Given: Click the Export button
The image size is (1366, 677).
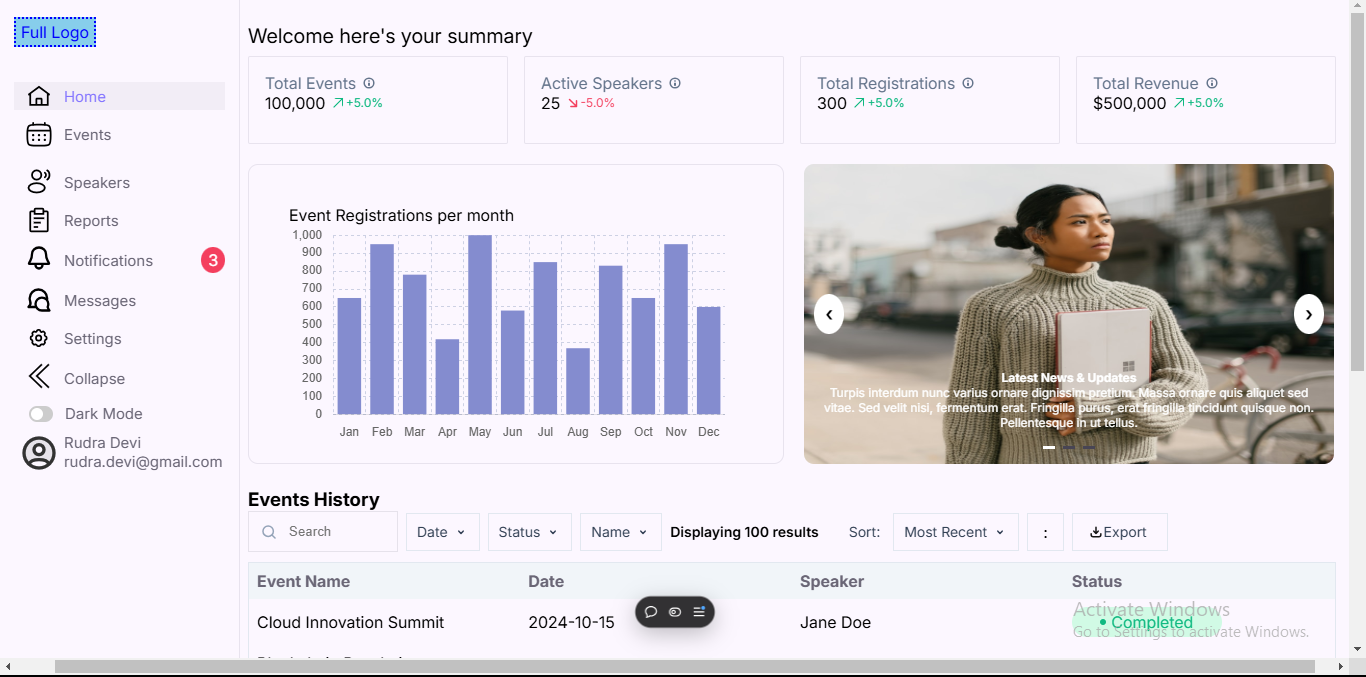Looking at the screenshot, I should click(x=1120, y=532).
